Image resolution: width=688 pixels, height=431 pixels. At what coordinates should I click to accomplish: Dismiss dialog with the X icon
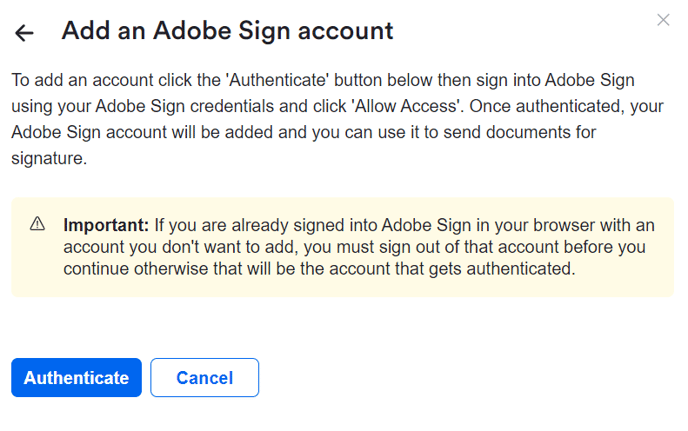tap(663, 20)
